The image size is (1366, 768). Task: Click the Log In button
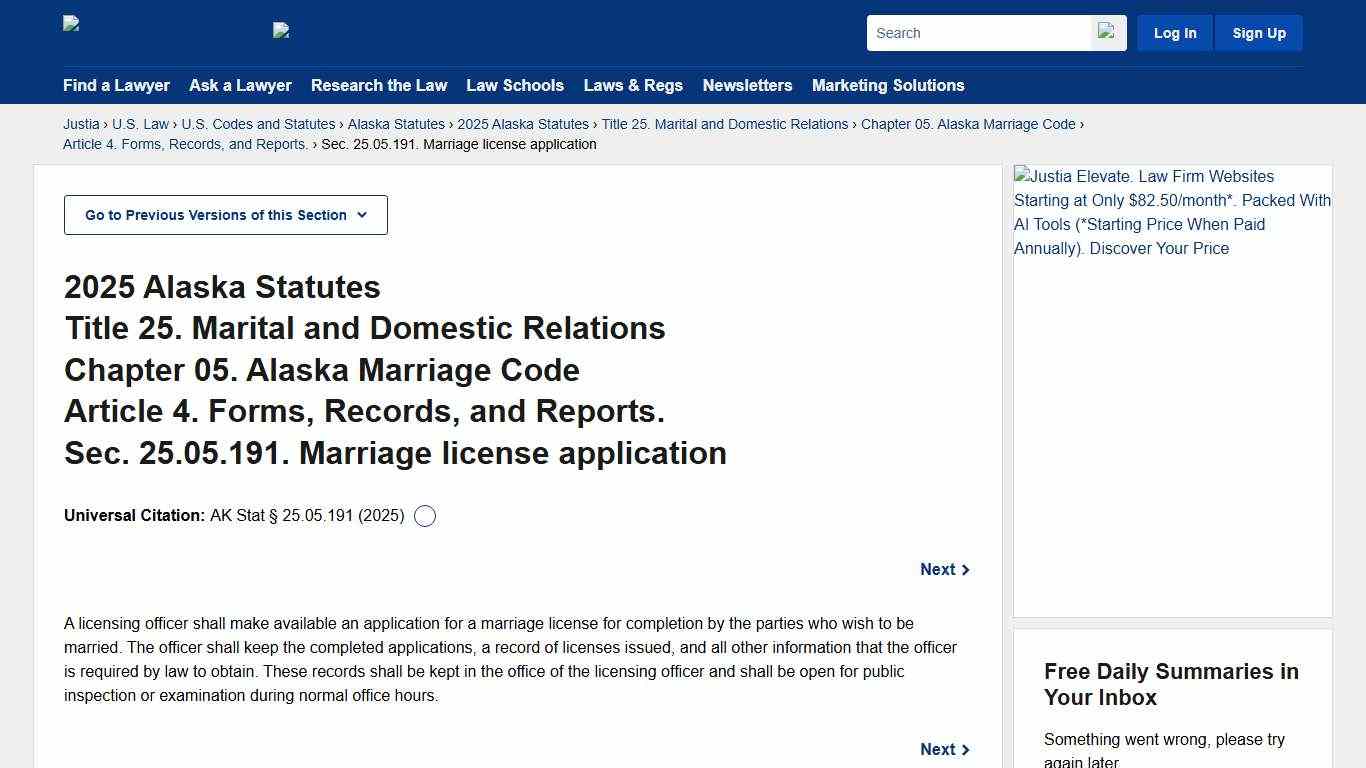click(1174, 32)
